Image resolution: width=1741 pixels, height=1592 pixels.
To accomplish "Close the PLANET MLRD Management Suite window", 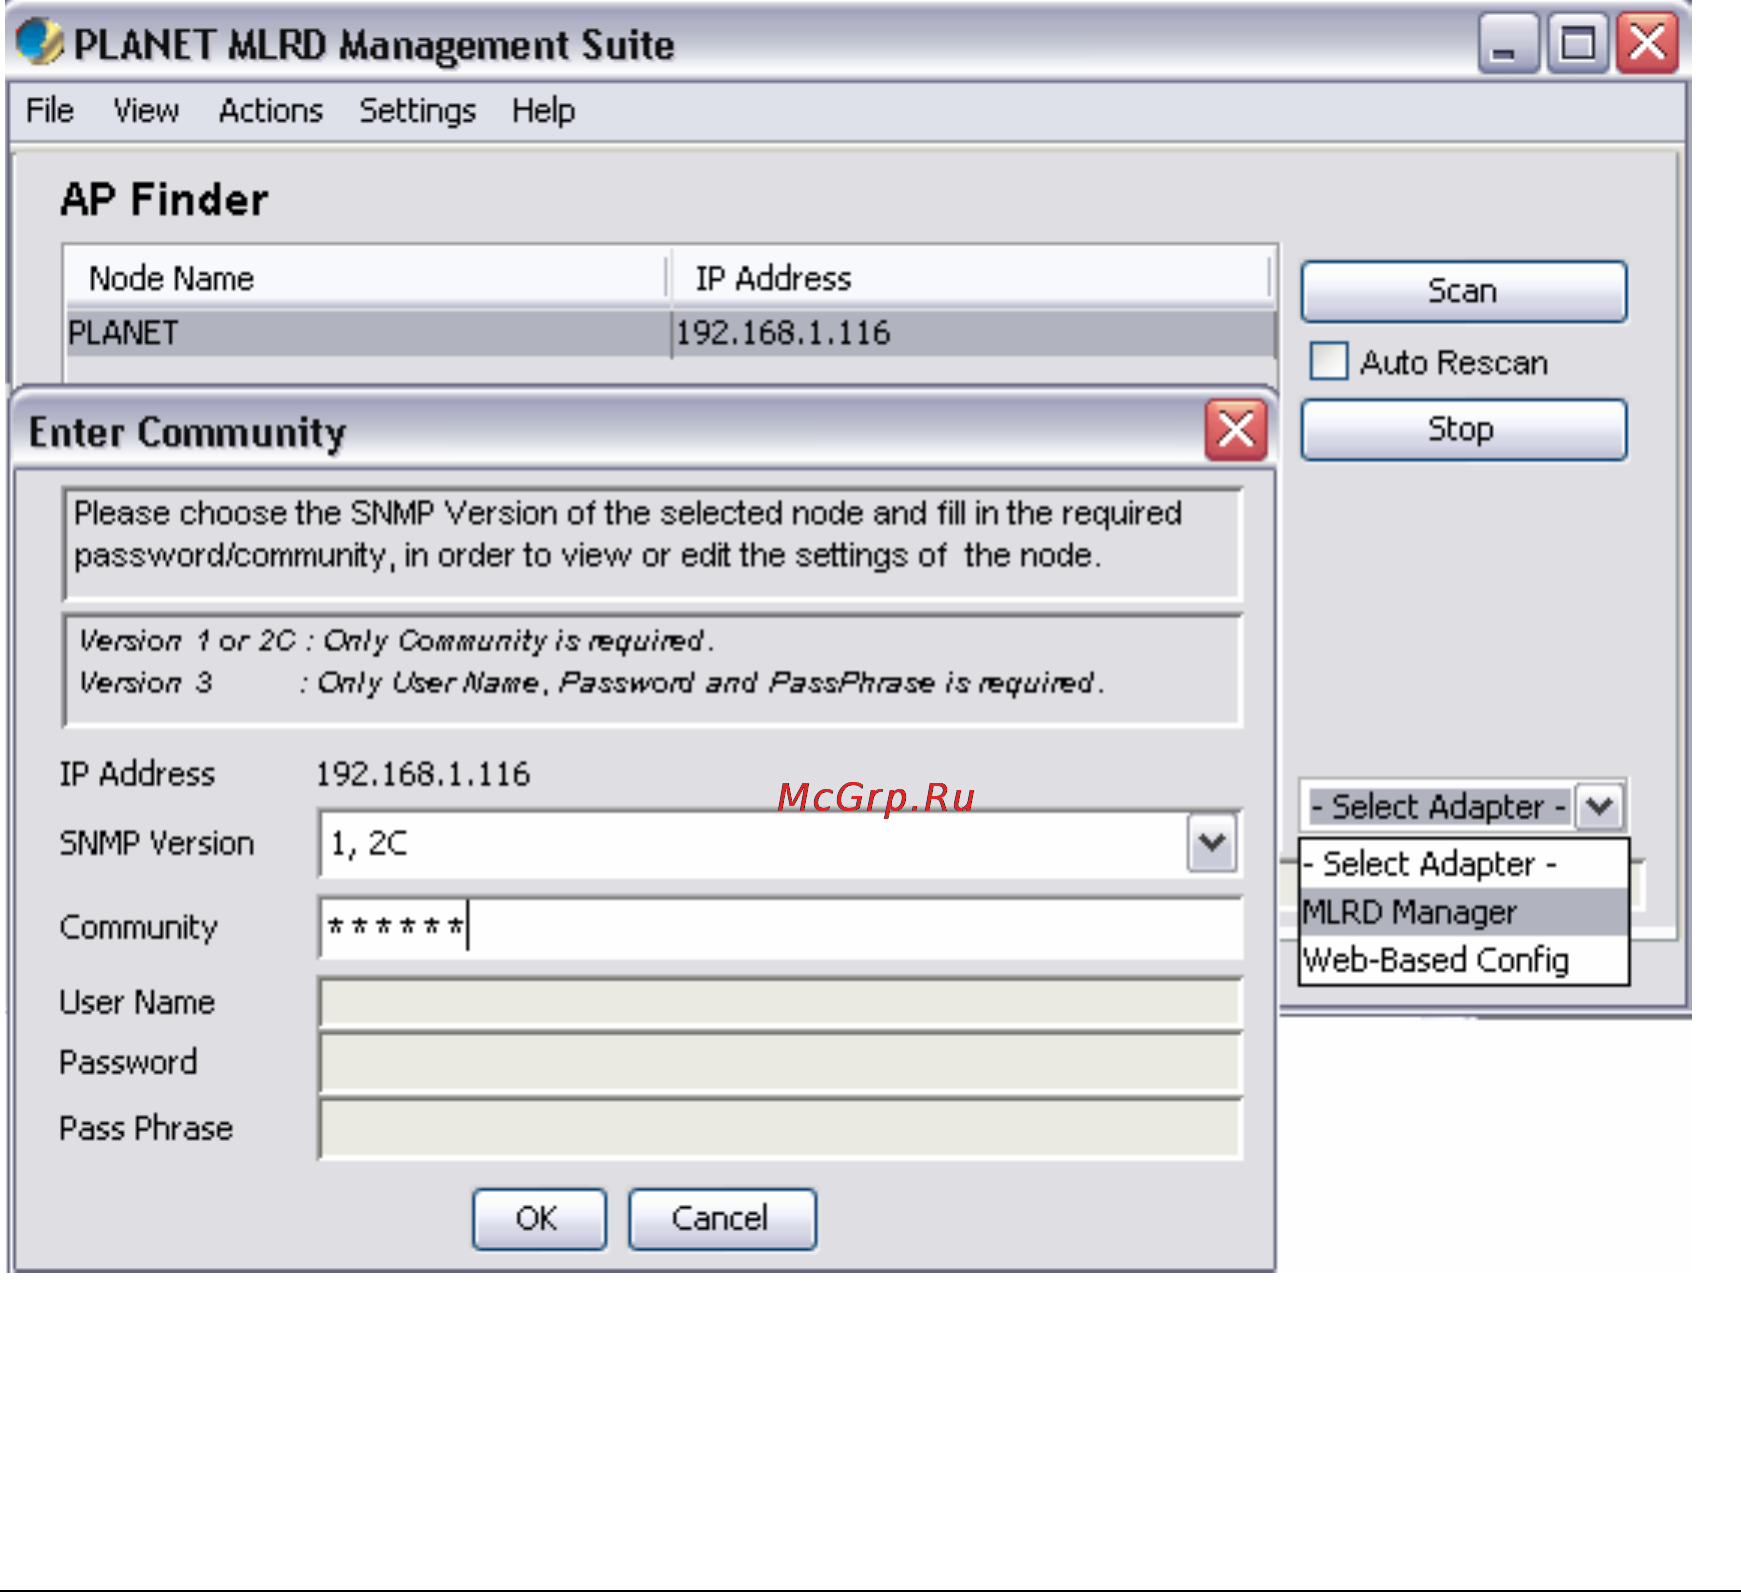I will [1648, 44].
